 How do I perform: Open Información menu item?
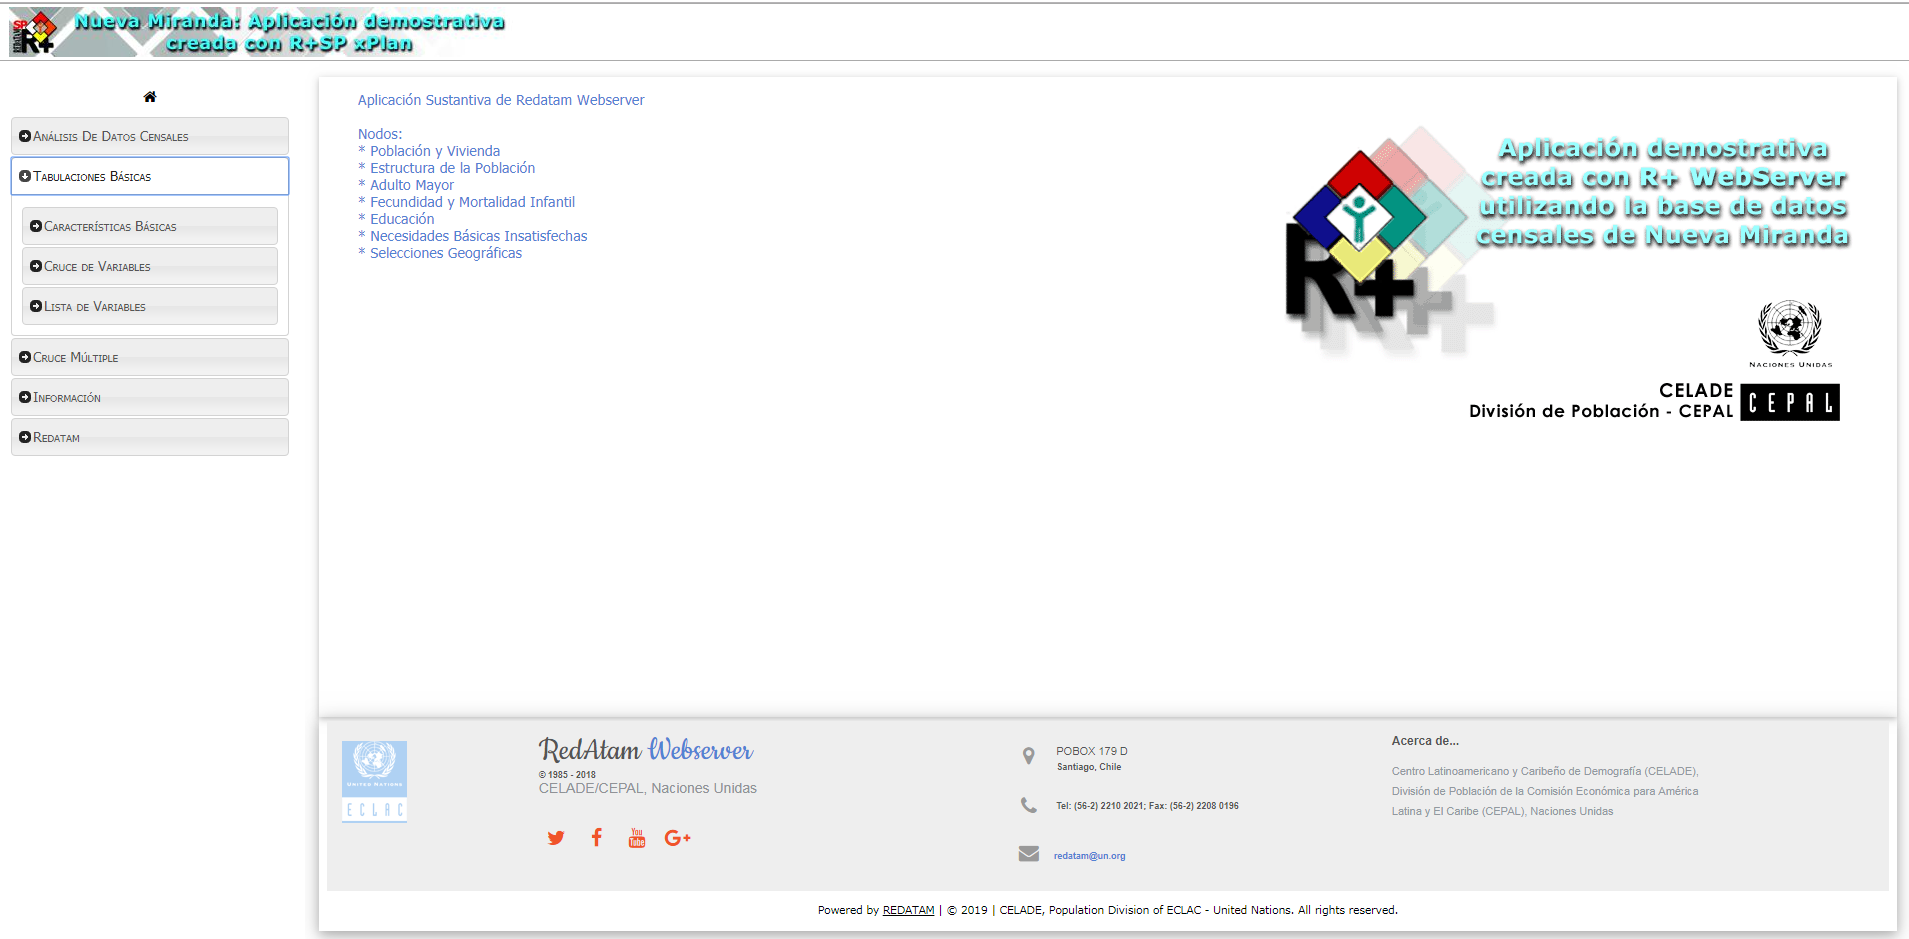pos(150,397)
